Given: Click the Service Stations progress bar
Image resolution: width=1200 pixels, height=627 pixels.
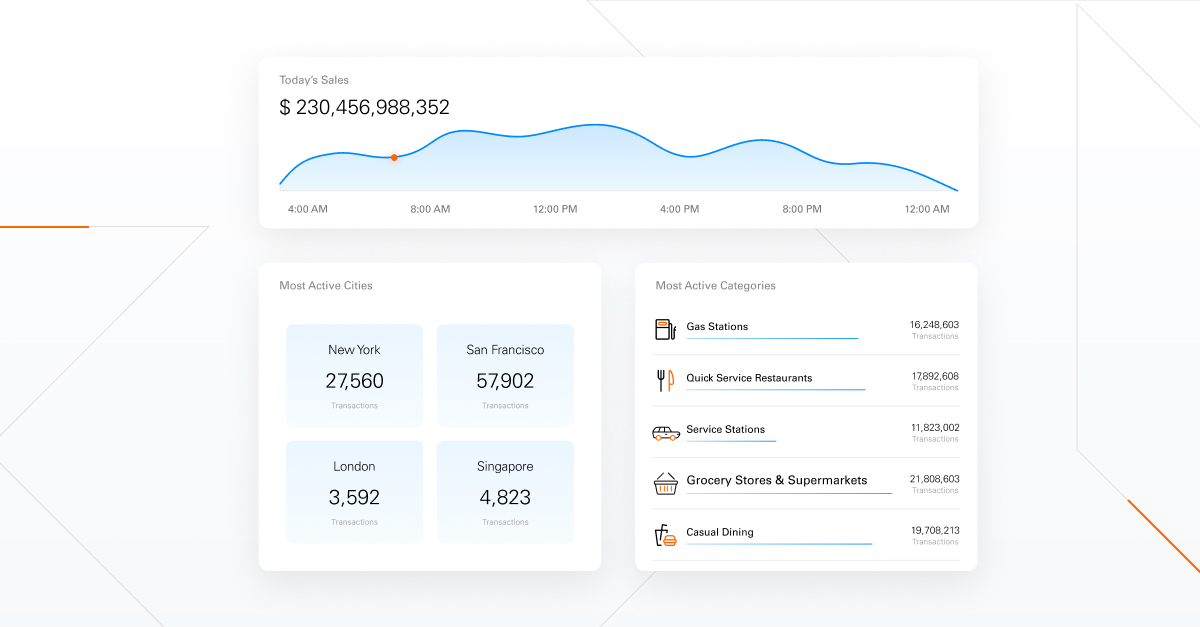Looking at the screenshot, I should [731, 441].
